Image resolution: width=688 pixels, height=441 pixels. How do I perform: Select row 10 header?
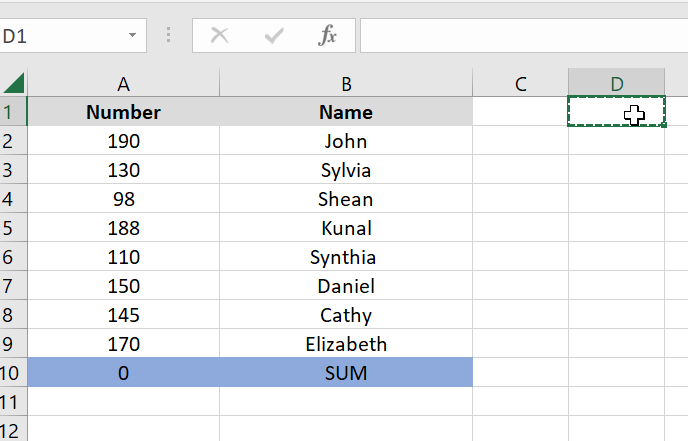(x=13, y=374)
